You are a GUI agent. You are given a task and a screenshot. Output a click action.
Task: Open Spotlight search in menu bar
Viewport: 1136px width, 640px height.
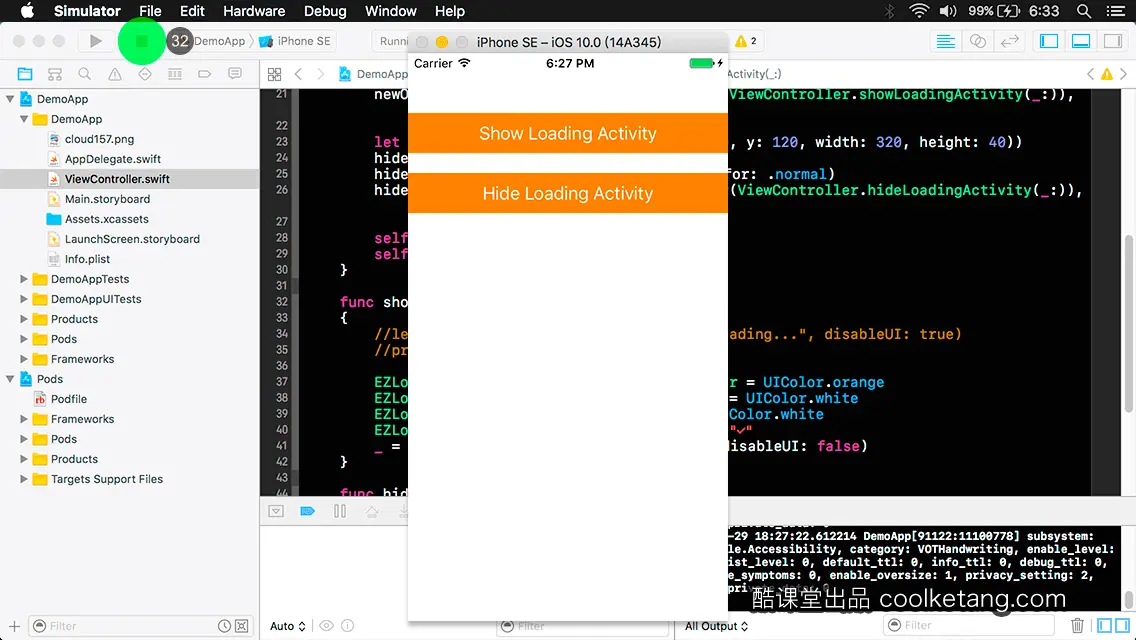click(1084, 11)
